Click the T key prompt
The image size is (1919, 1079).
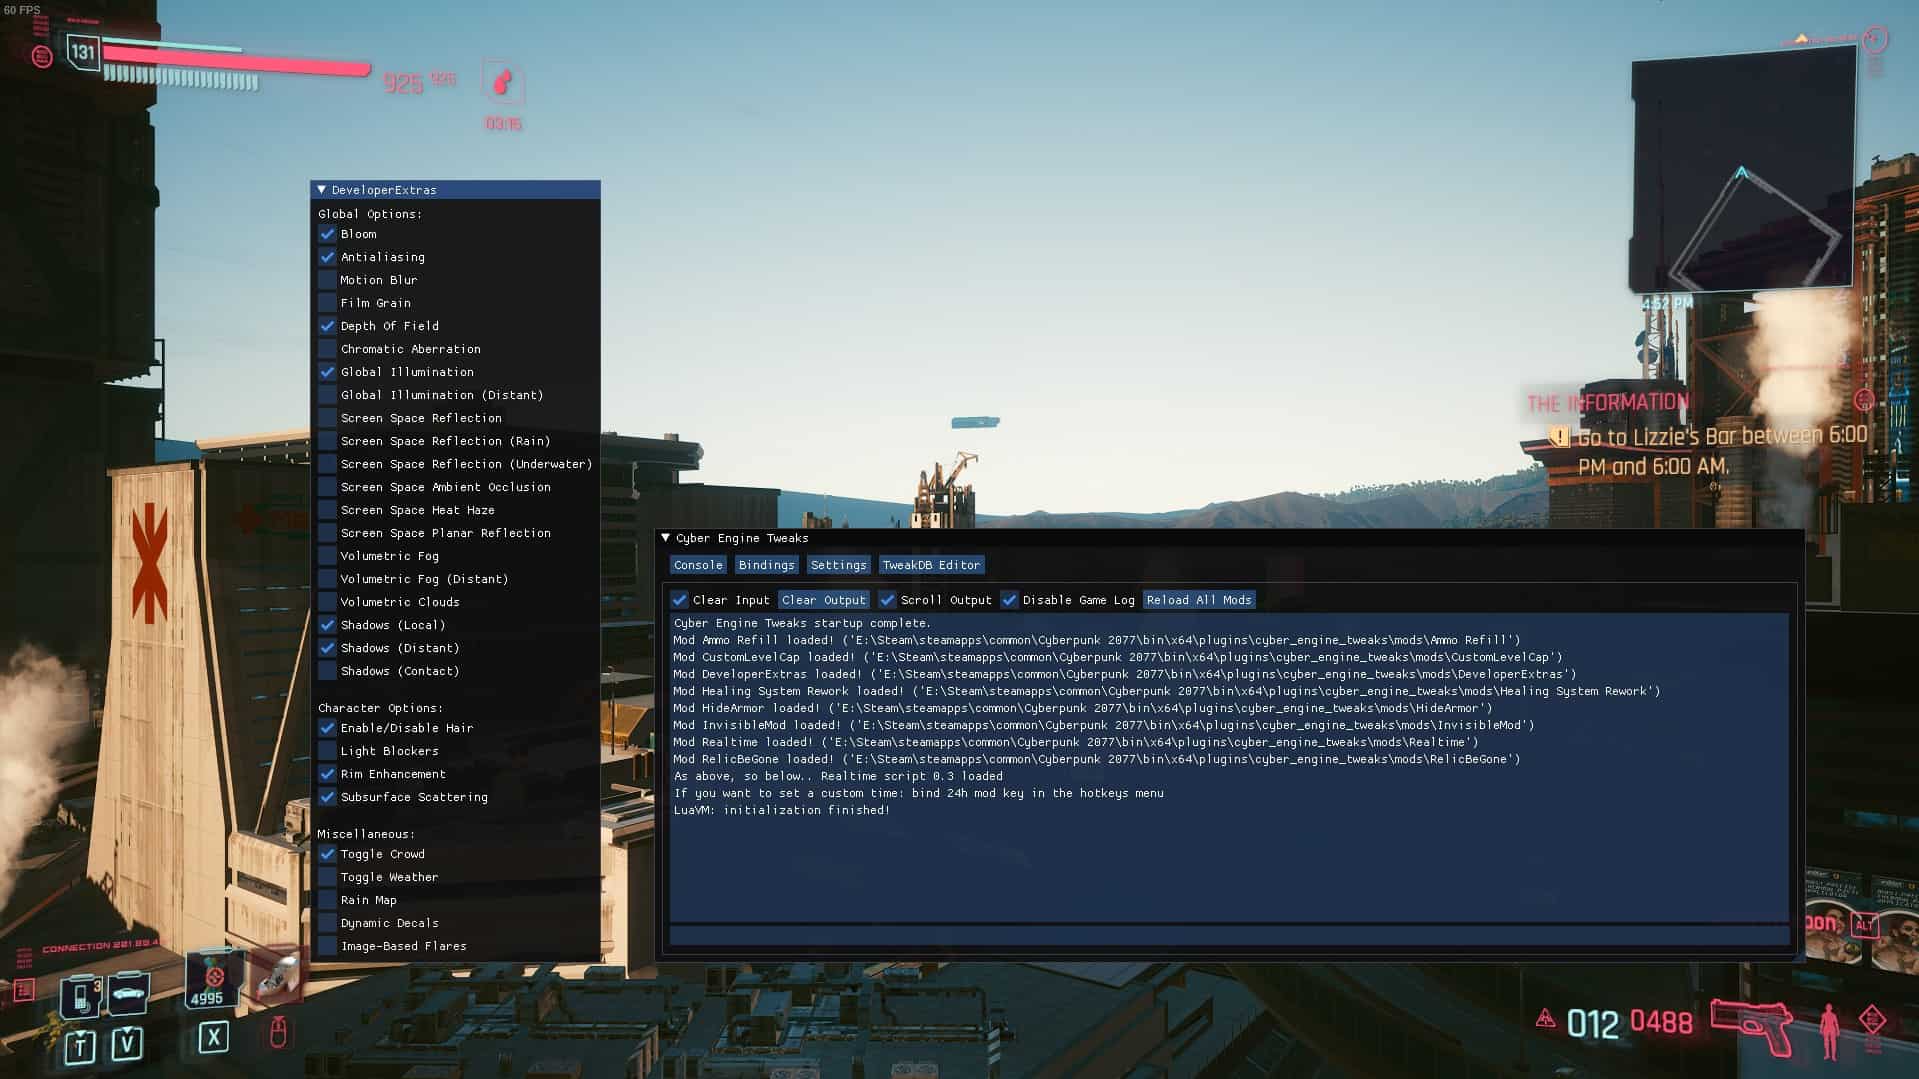pos(80,1047)
